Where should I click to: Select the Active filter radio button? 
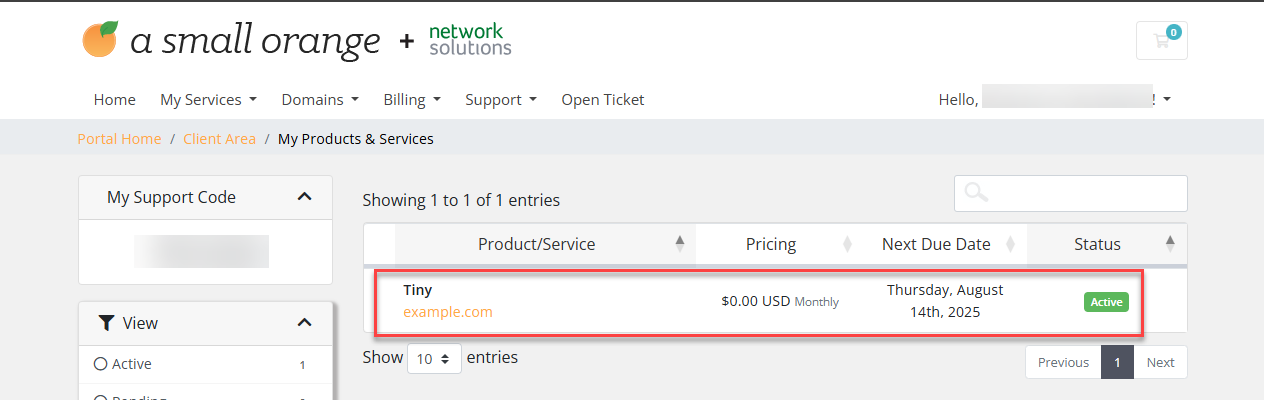click(100, 364)
